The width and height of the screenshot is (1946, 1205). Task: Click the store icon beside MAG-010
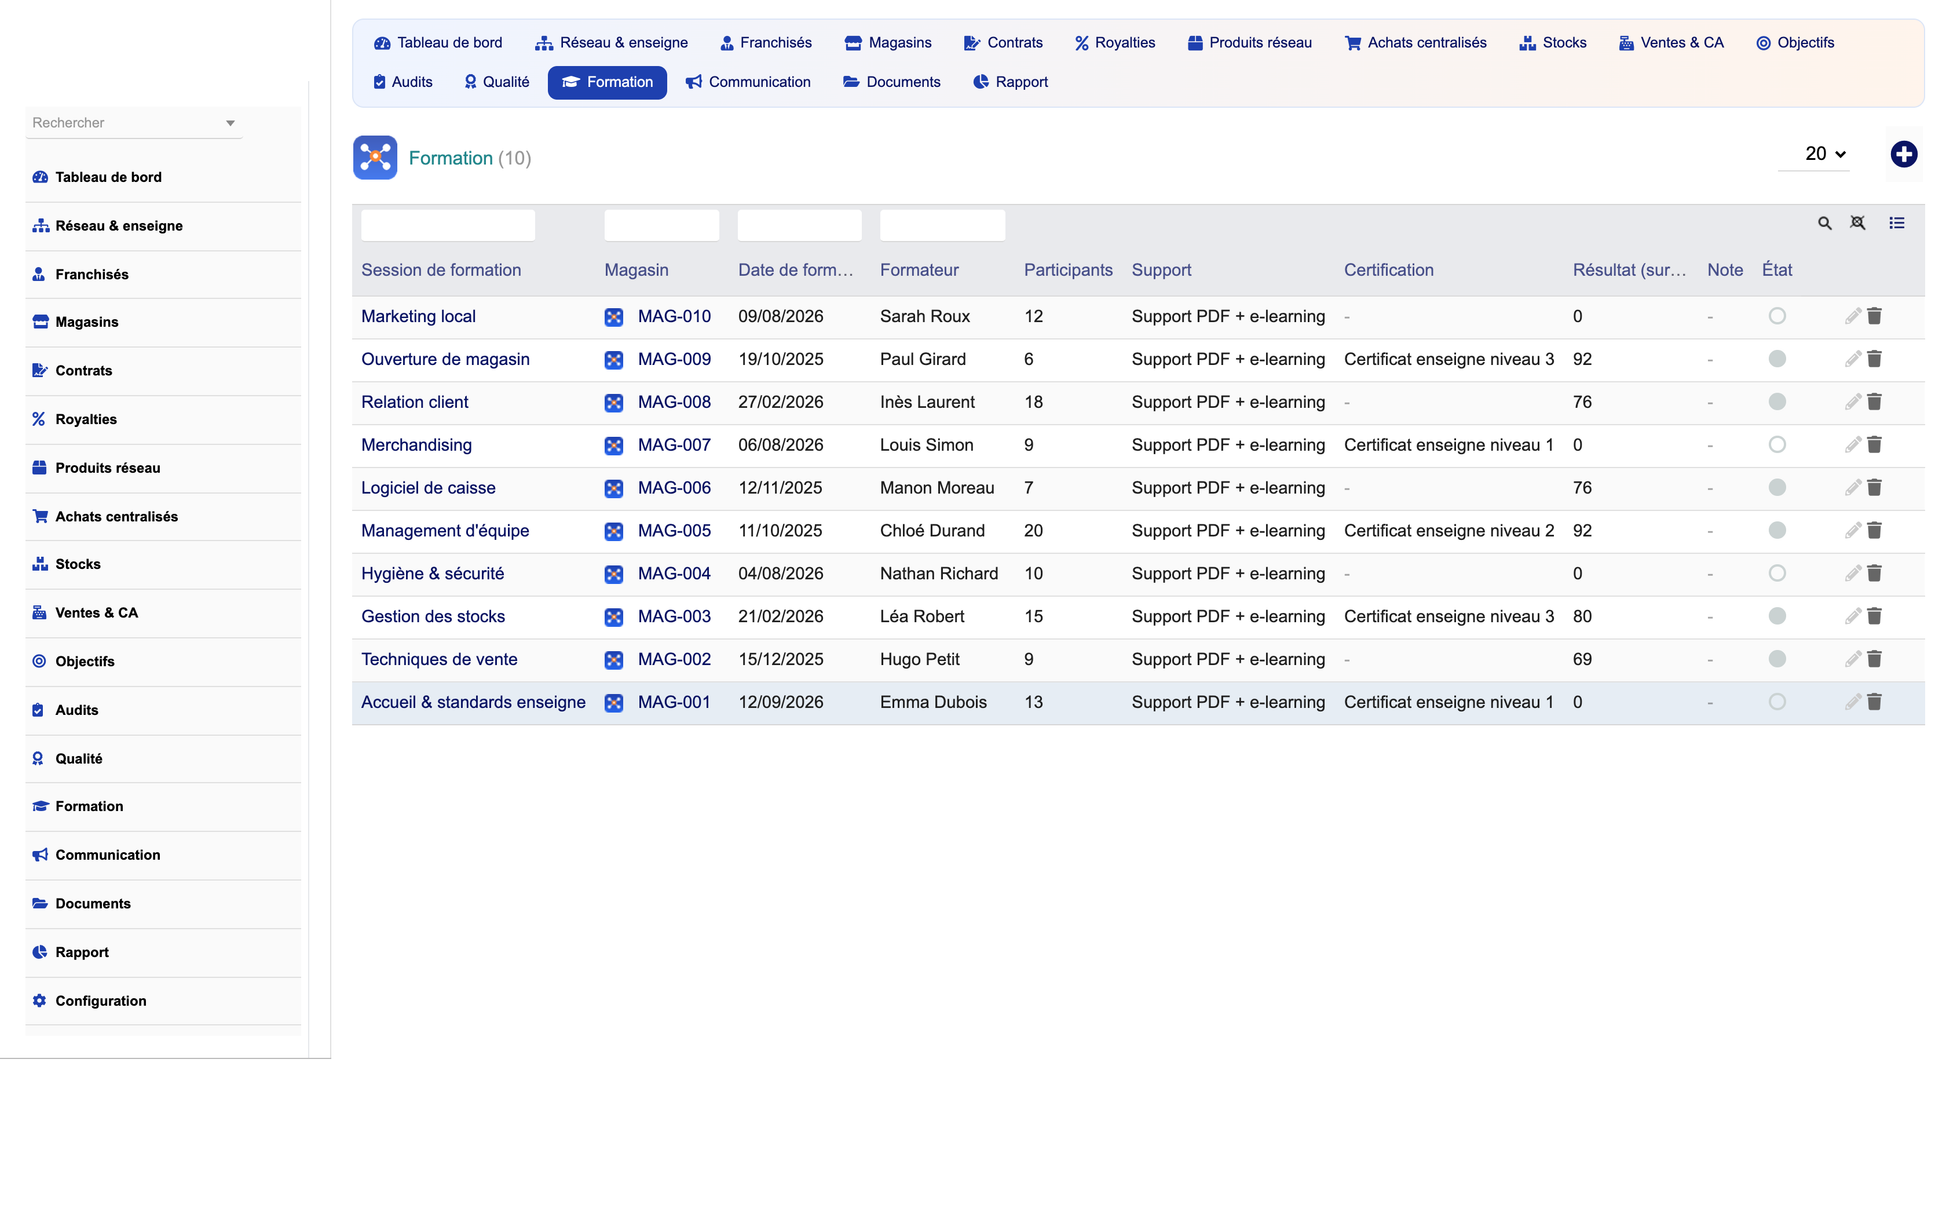point(614,317)
